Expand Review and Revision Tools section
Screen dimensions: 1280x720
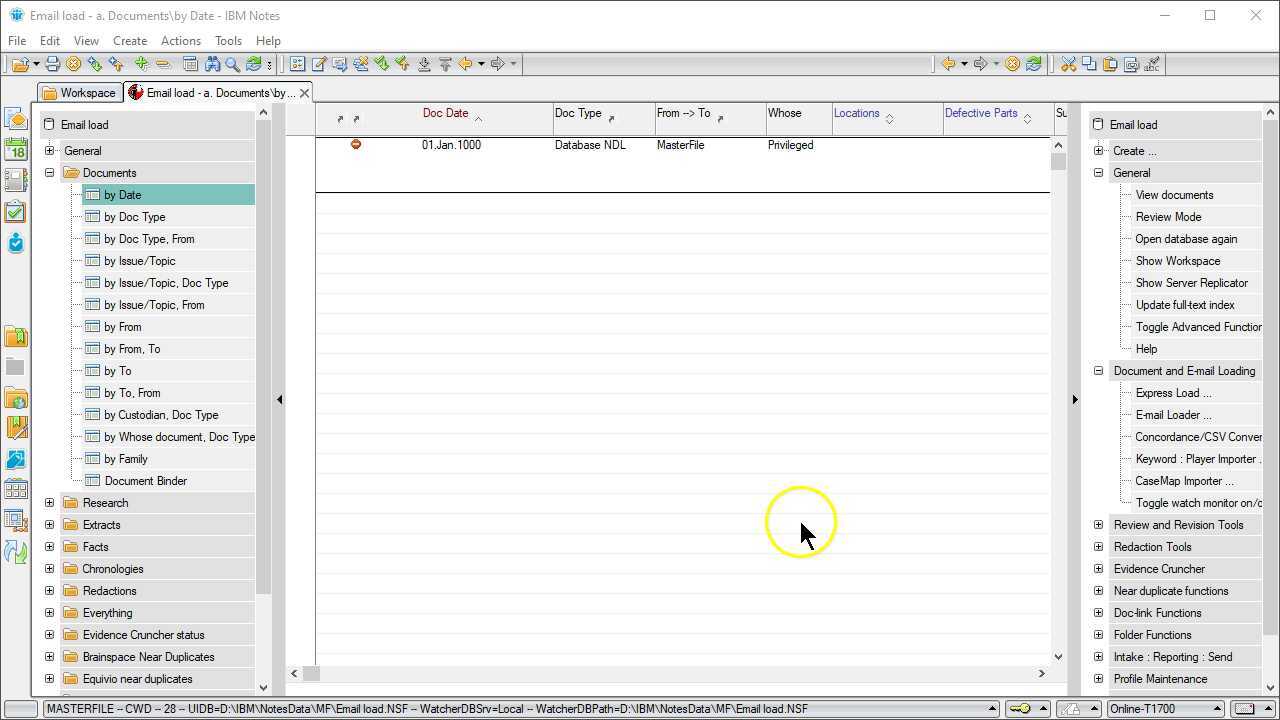pos(1098,525)
